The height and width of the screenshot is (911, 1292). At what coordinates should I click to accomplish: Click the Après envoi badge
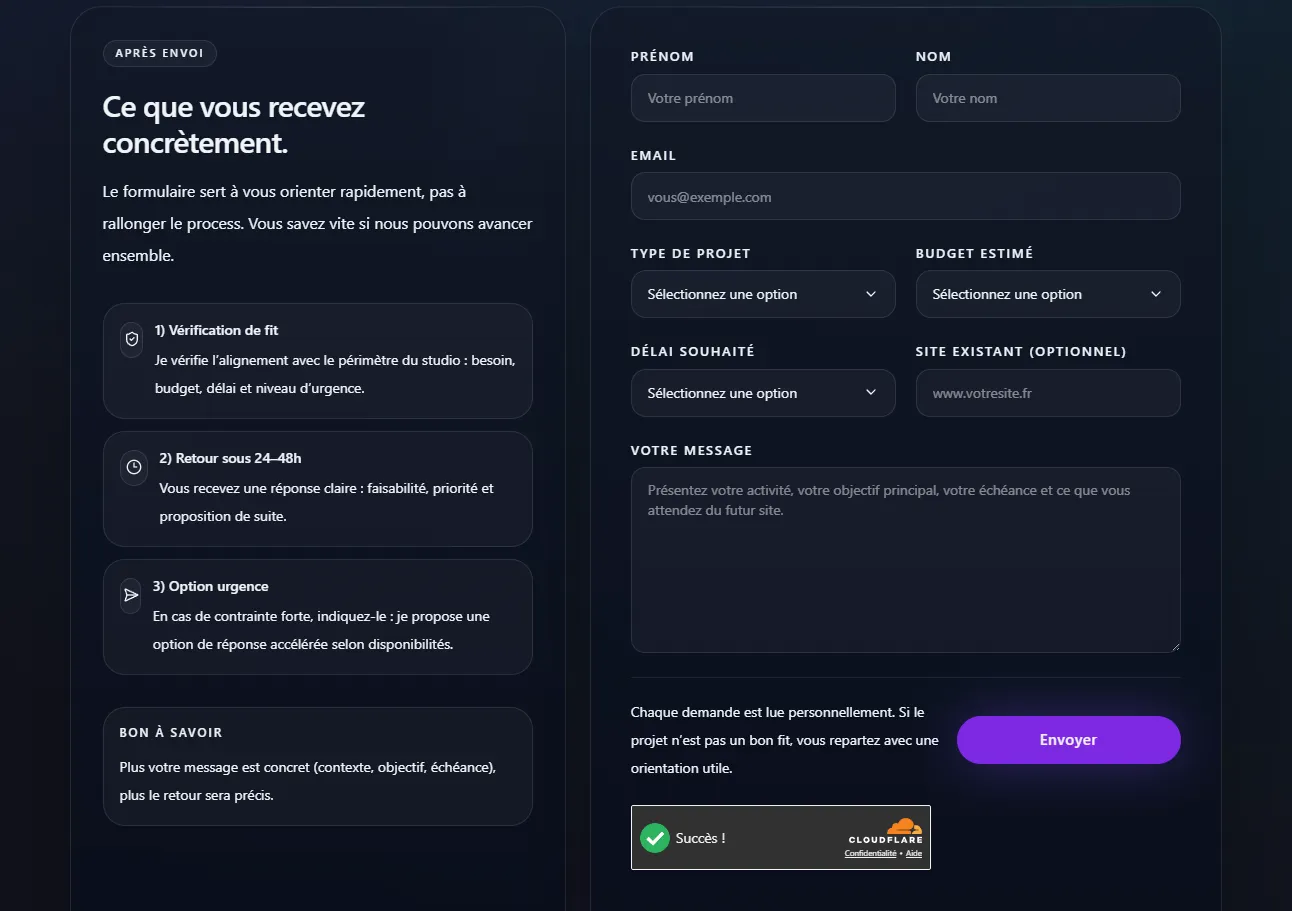tap(160, 53)
